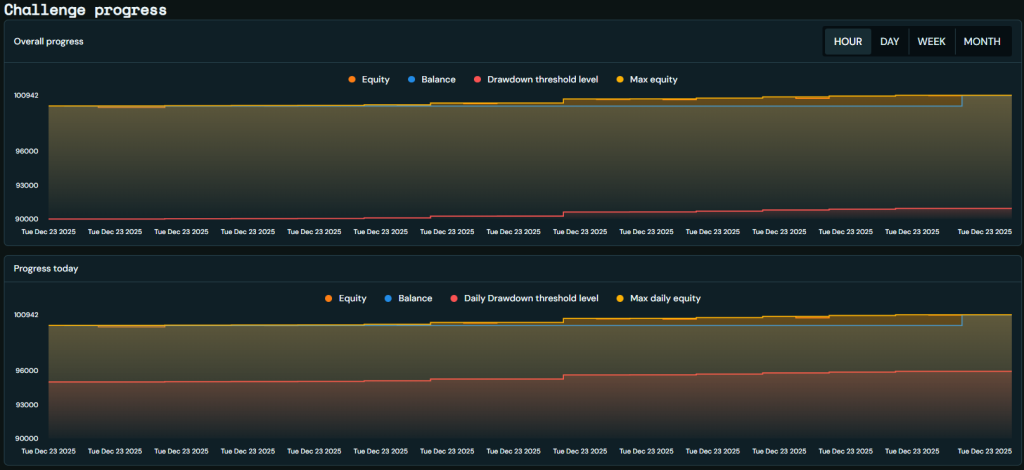Click 100942 y-axis label in Overall progress chart
1024x470 pixels.
26,96
